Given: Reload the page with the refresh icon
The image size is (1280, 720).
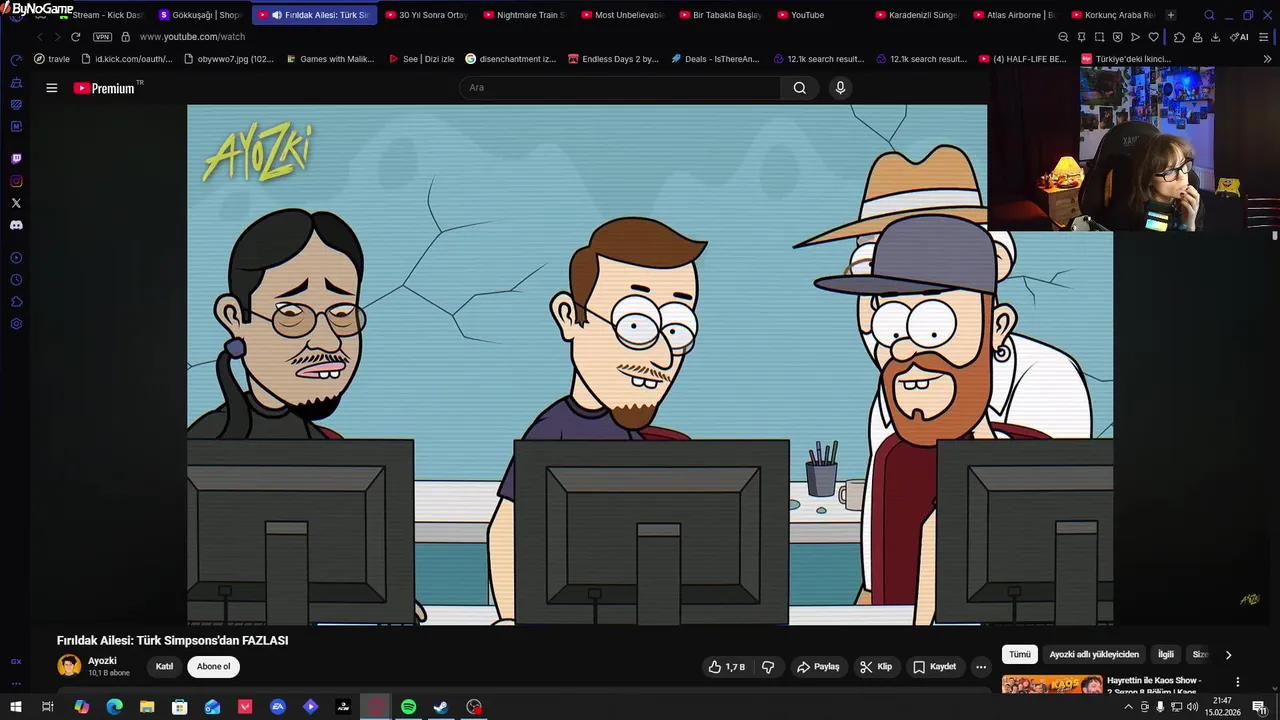Looking at the screenshot, I should coord(75,37).
